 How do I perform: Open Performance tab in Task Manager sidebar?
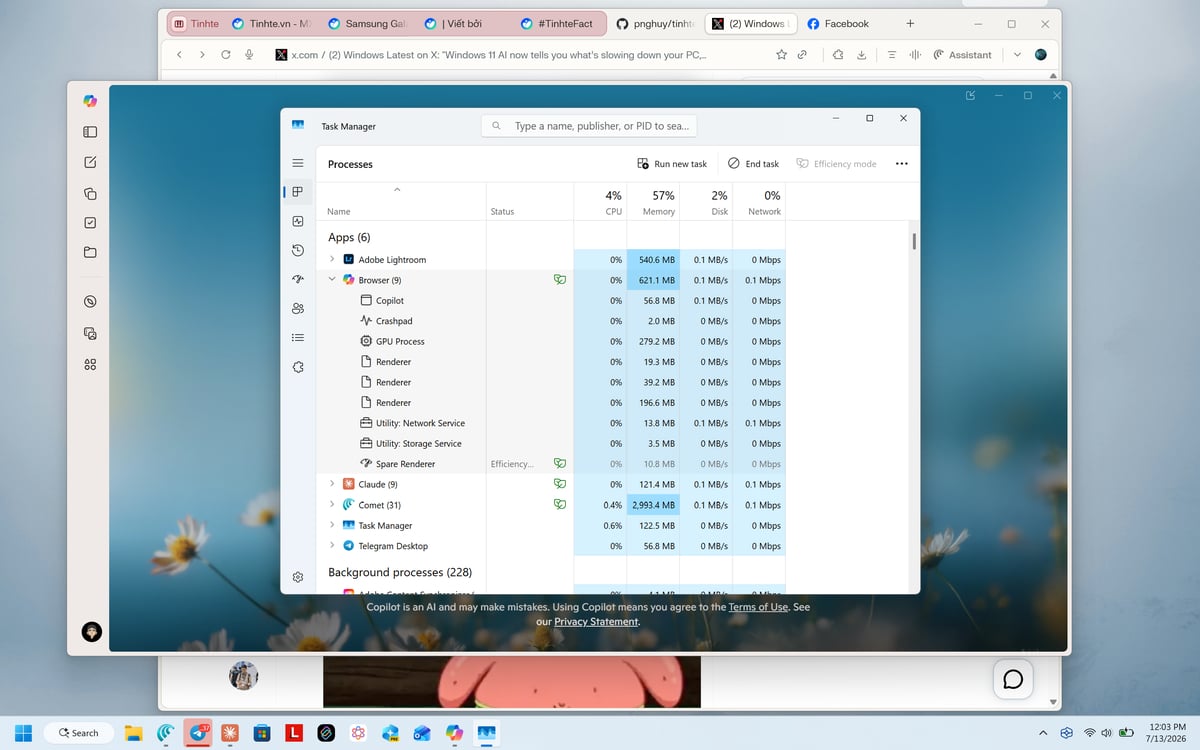[x=298, y=221]
